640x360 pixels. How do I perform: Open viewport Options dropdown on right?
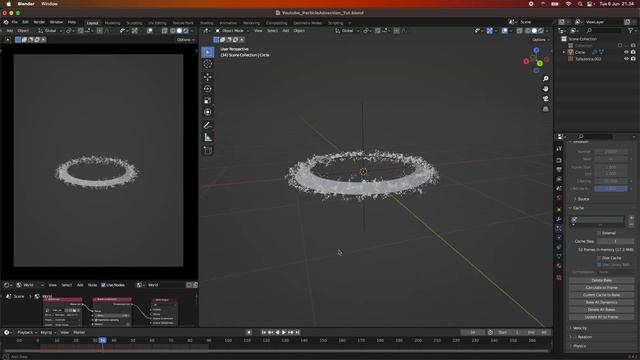point(541,40)
